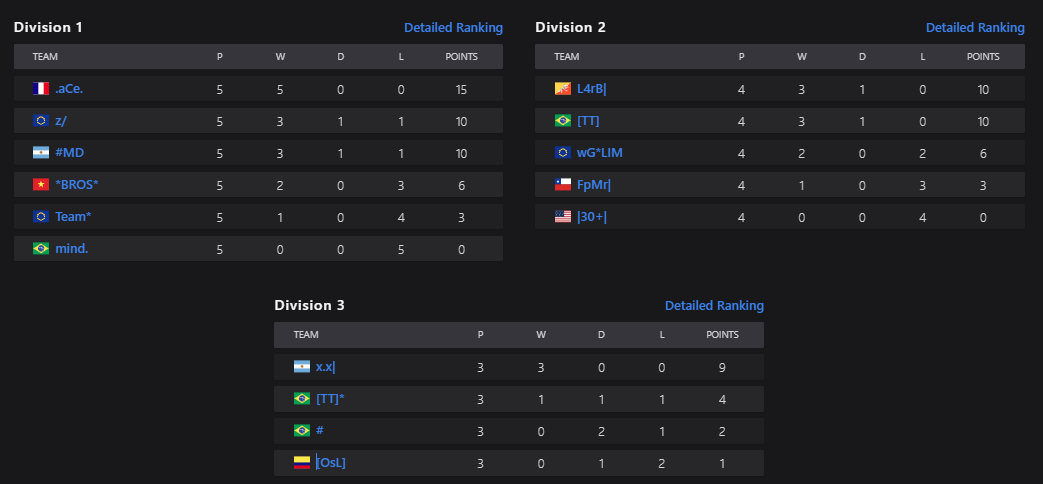Open the x.x| team link

(325, 367)
